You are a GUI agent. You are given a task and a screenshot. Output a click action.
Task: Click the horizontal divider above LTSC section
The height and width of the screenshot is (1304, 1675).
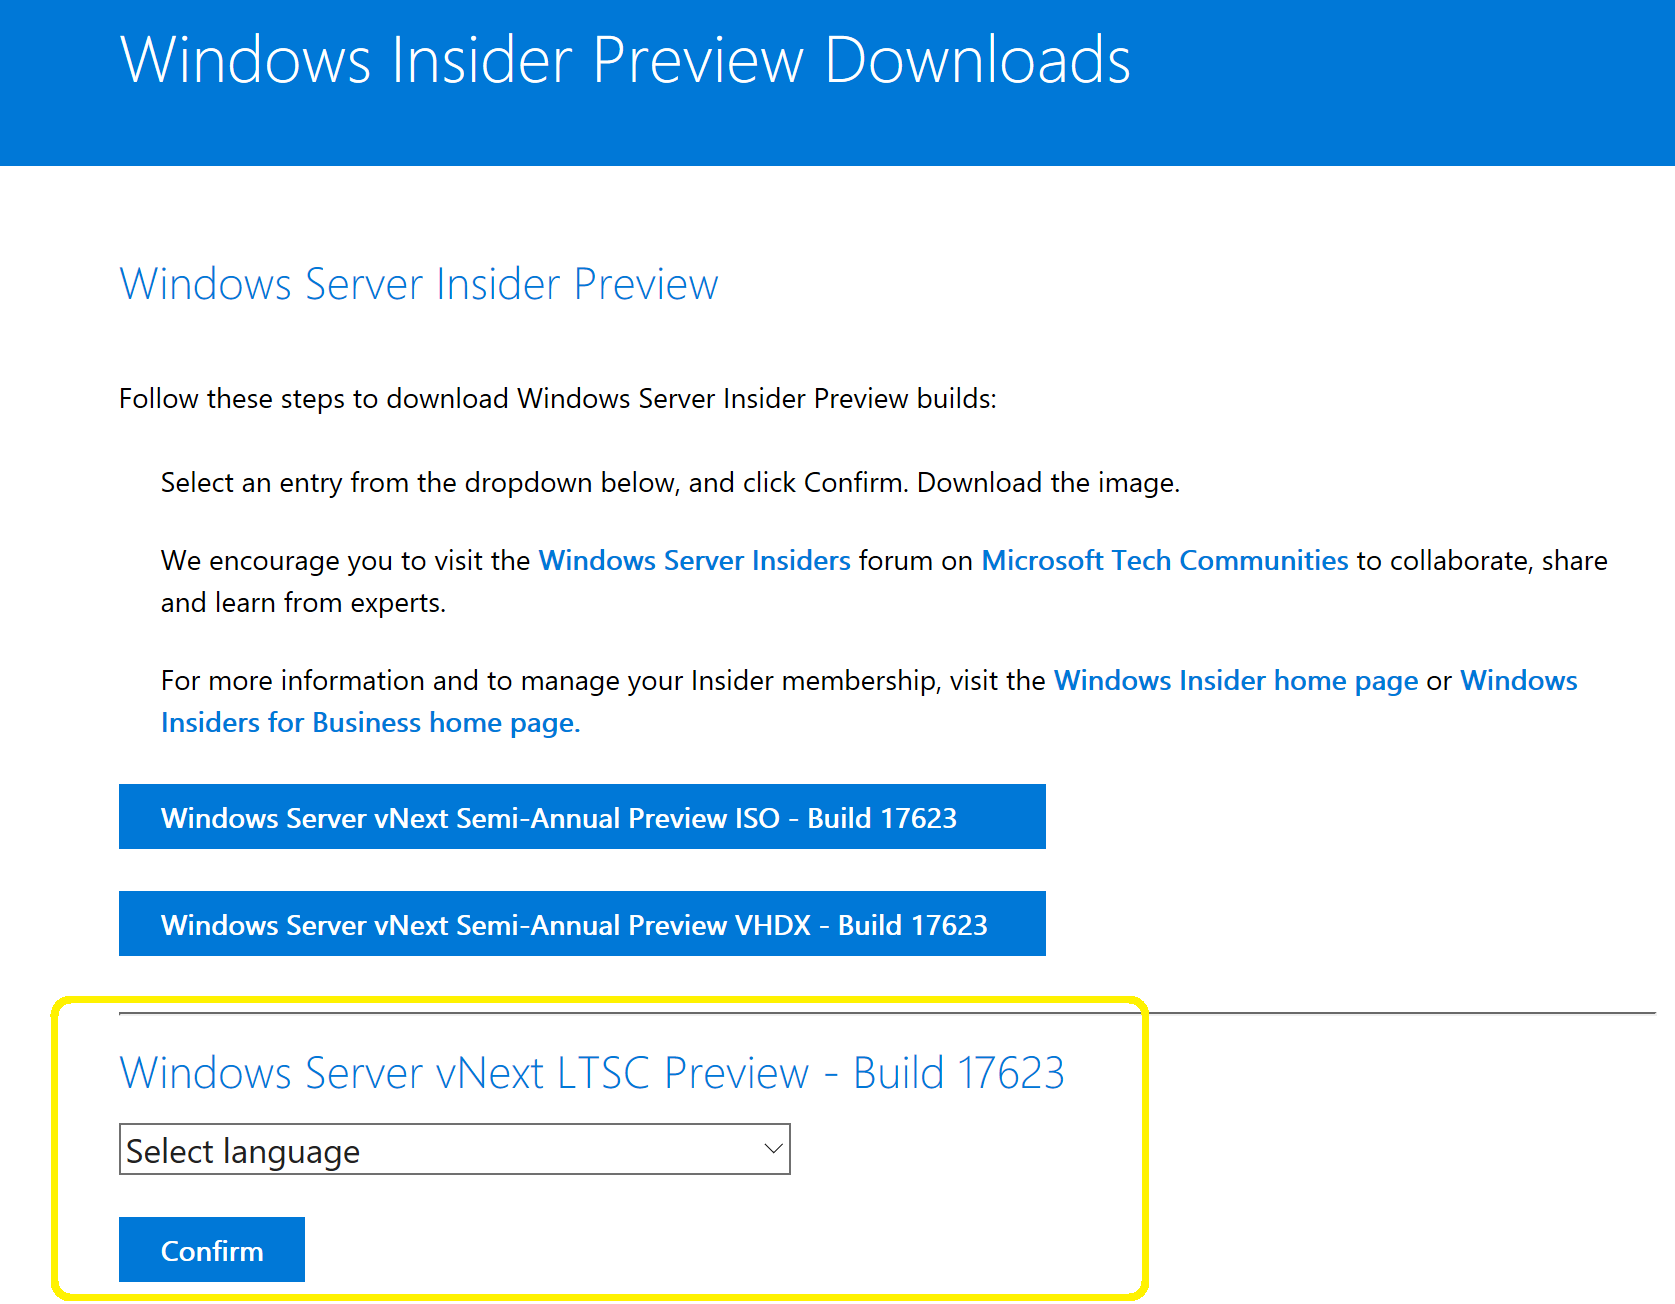[1400, 1013]
